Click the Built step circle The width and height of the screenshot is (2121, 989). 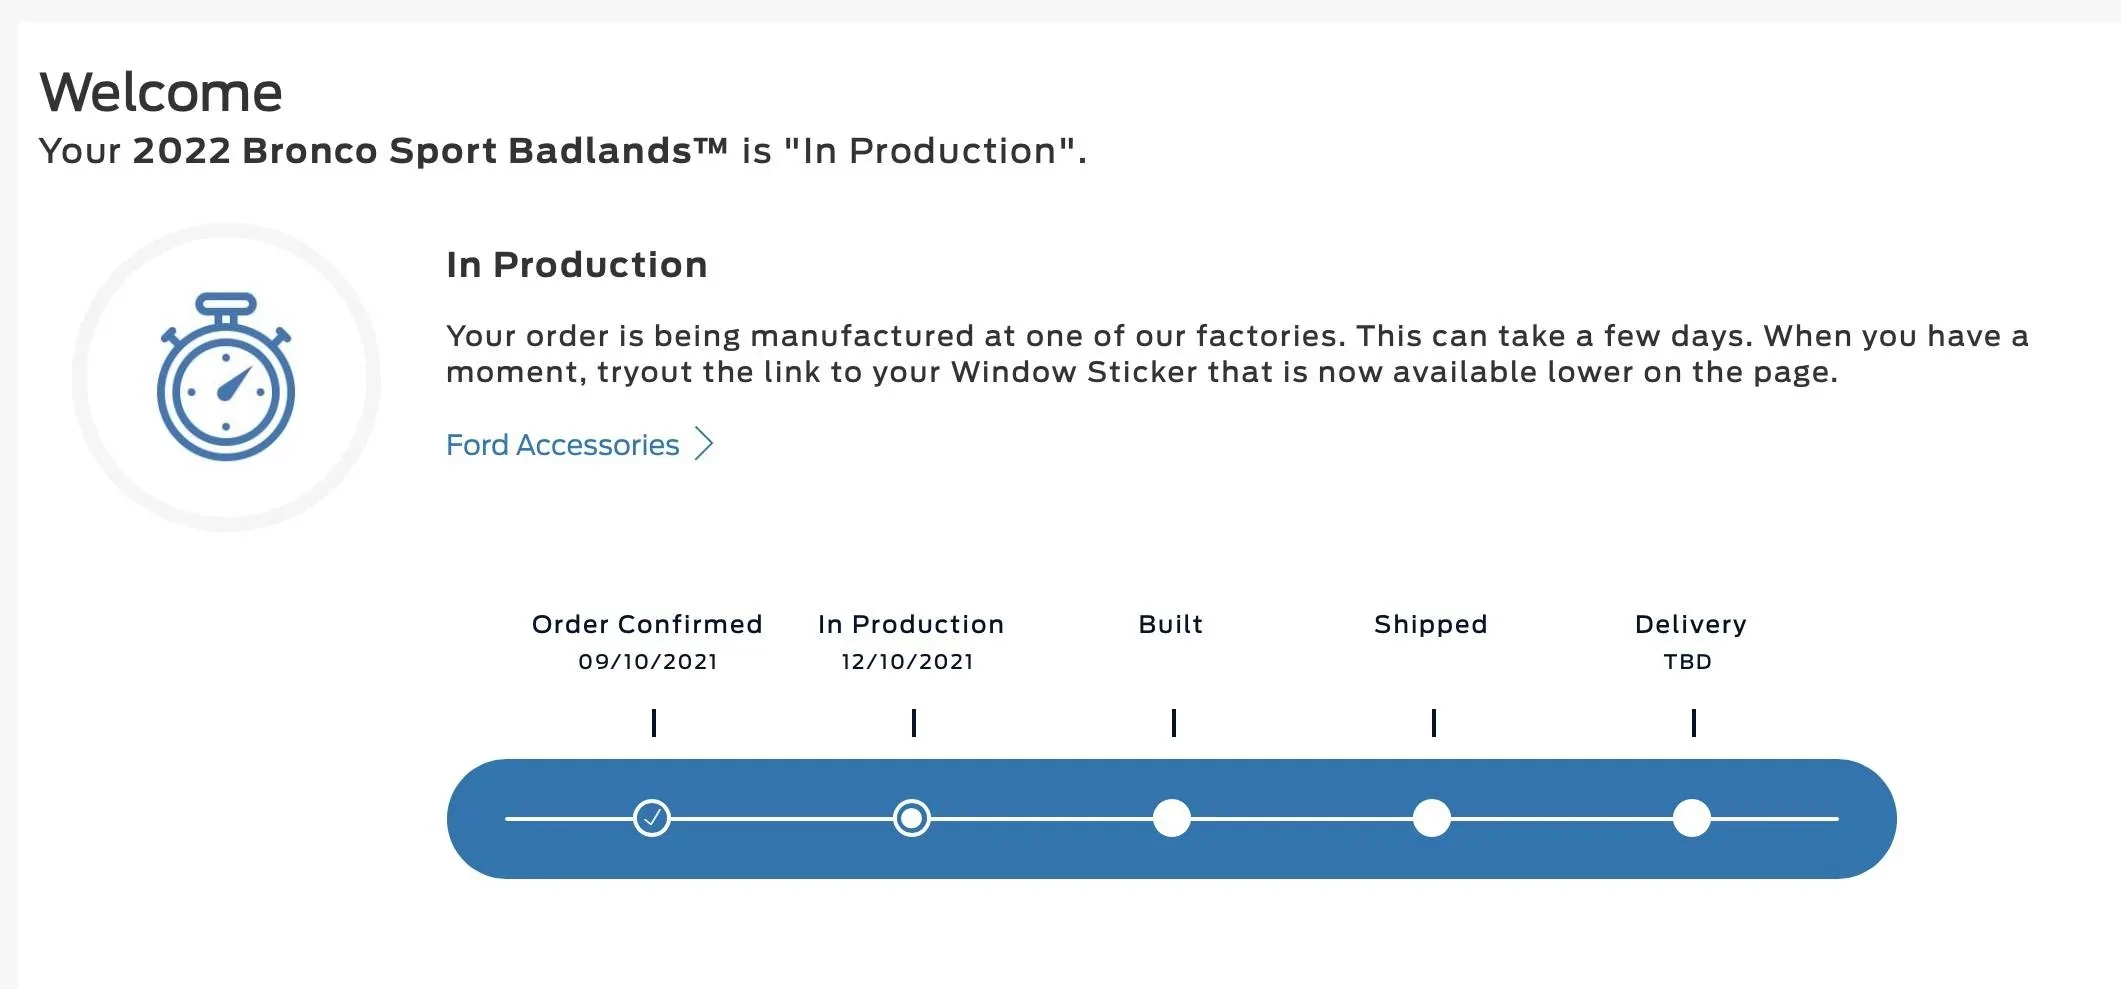[1172, 818]
